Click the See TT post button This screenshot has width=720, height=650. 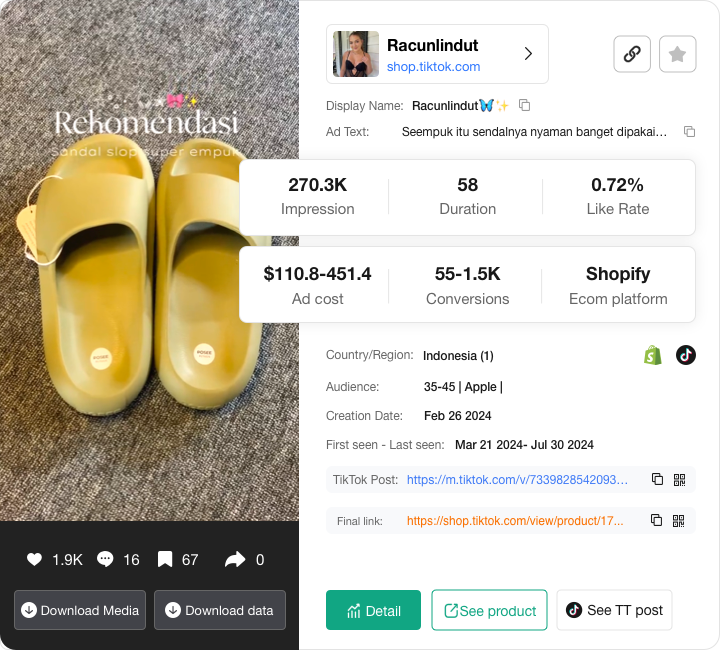(614, 610)
